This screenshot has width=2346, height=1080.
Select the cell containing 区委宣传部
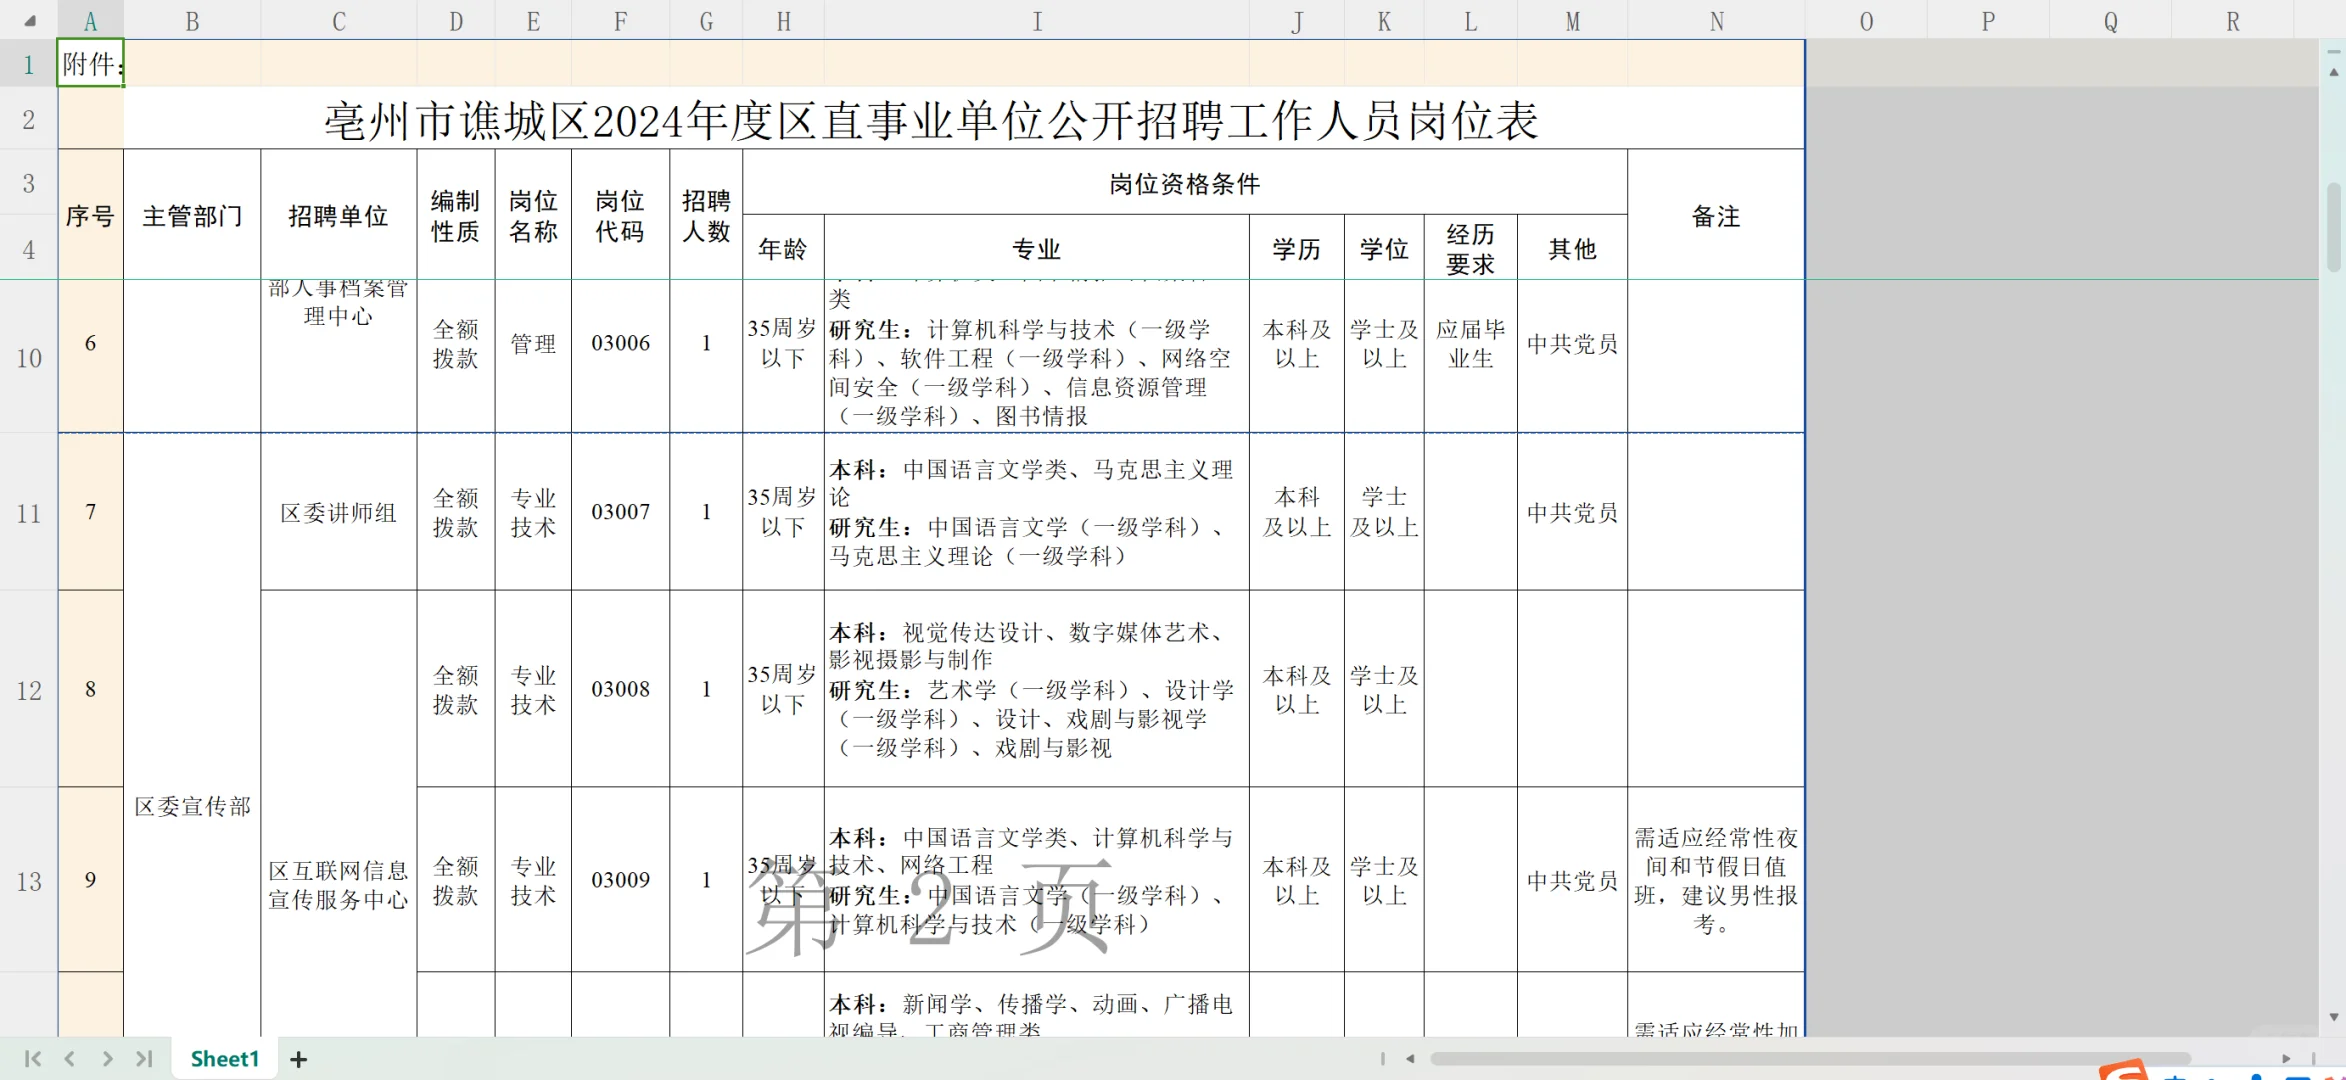[192, 806]
